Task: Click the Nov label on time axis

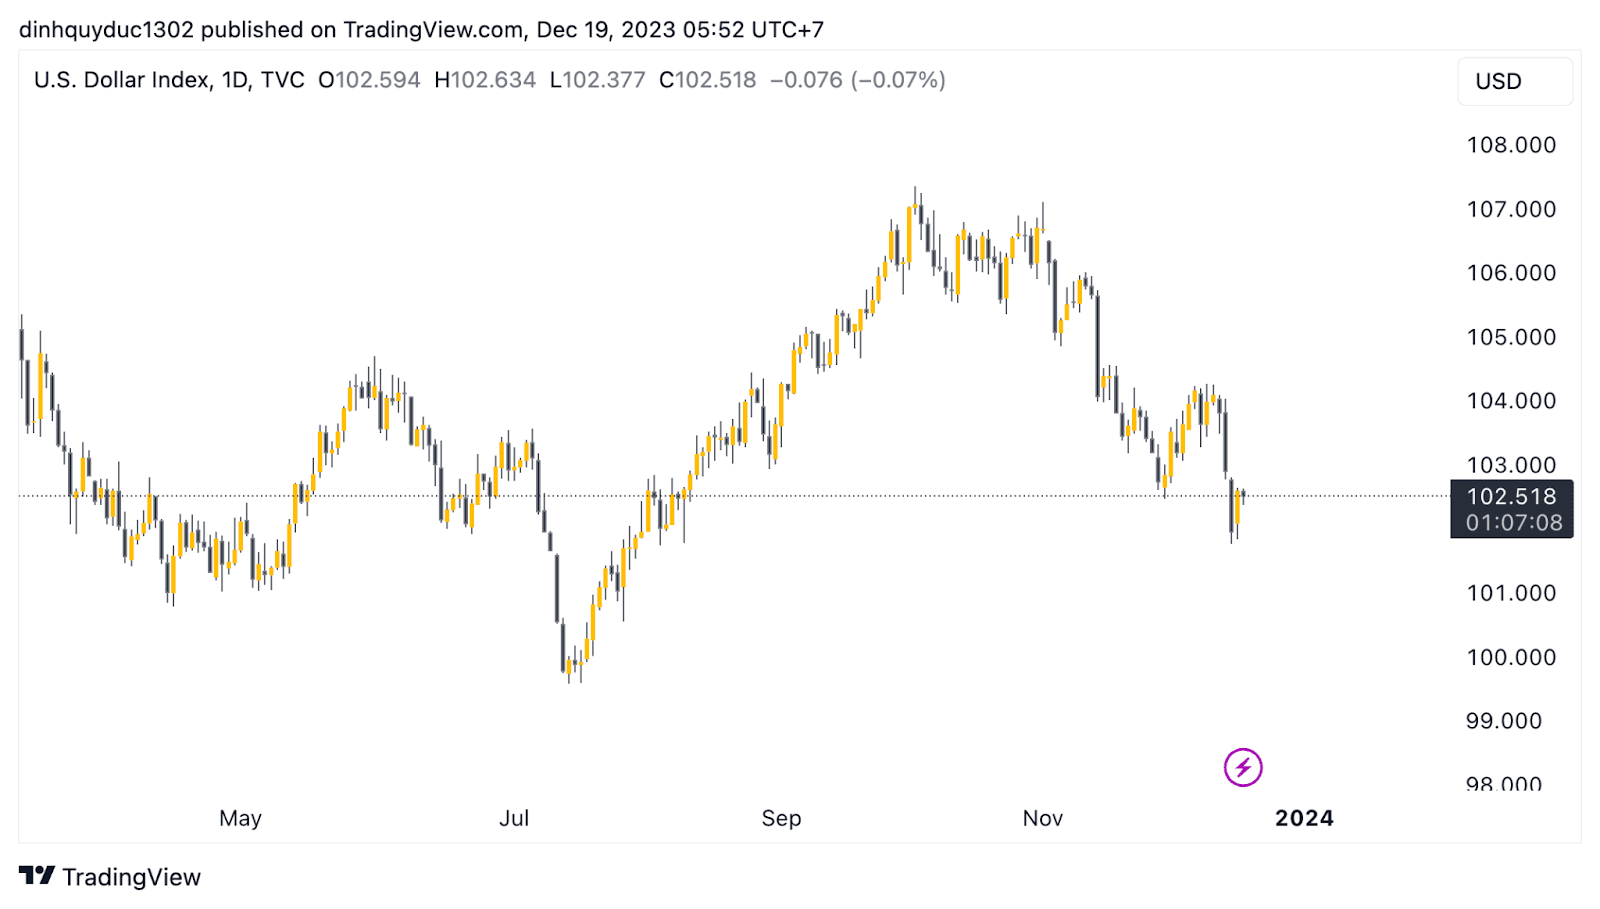Action: [x=1042, y=818]
